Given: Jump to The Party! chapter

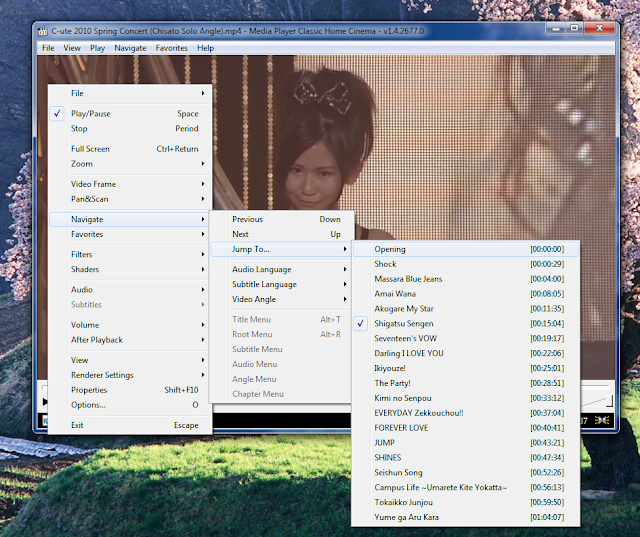Looking at the screenshot, I should tap(466, 383).
